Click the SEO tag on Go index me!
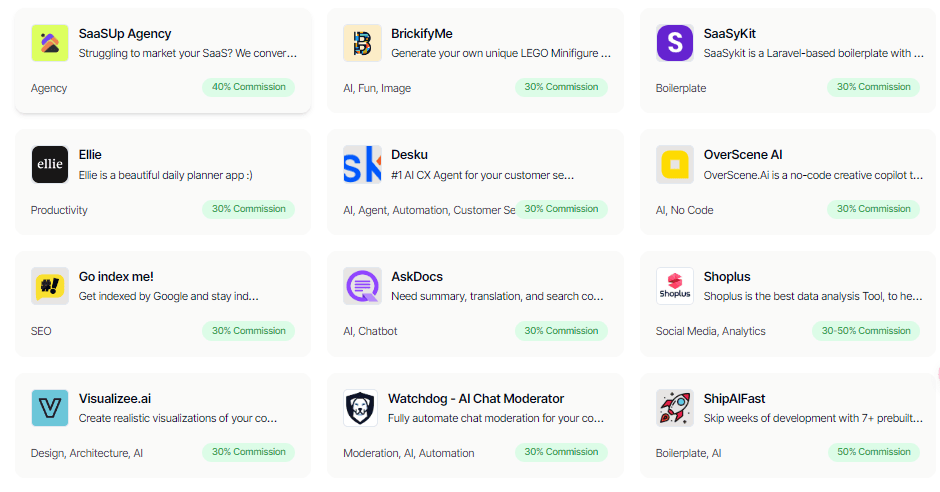Image resolution: width=940 pixels, height=492 pixels. tap(41, 331)
